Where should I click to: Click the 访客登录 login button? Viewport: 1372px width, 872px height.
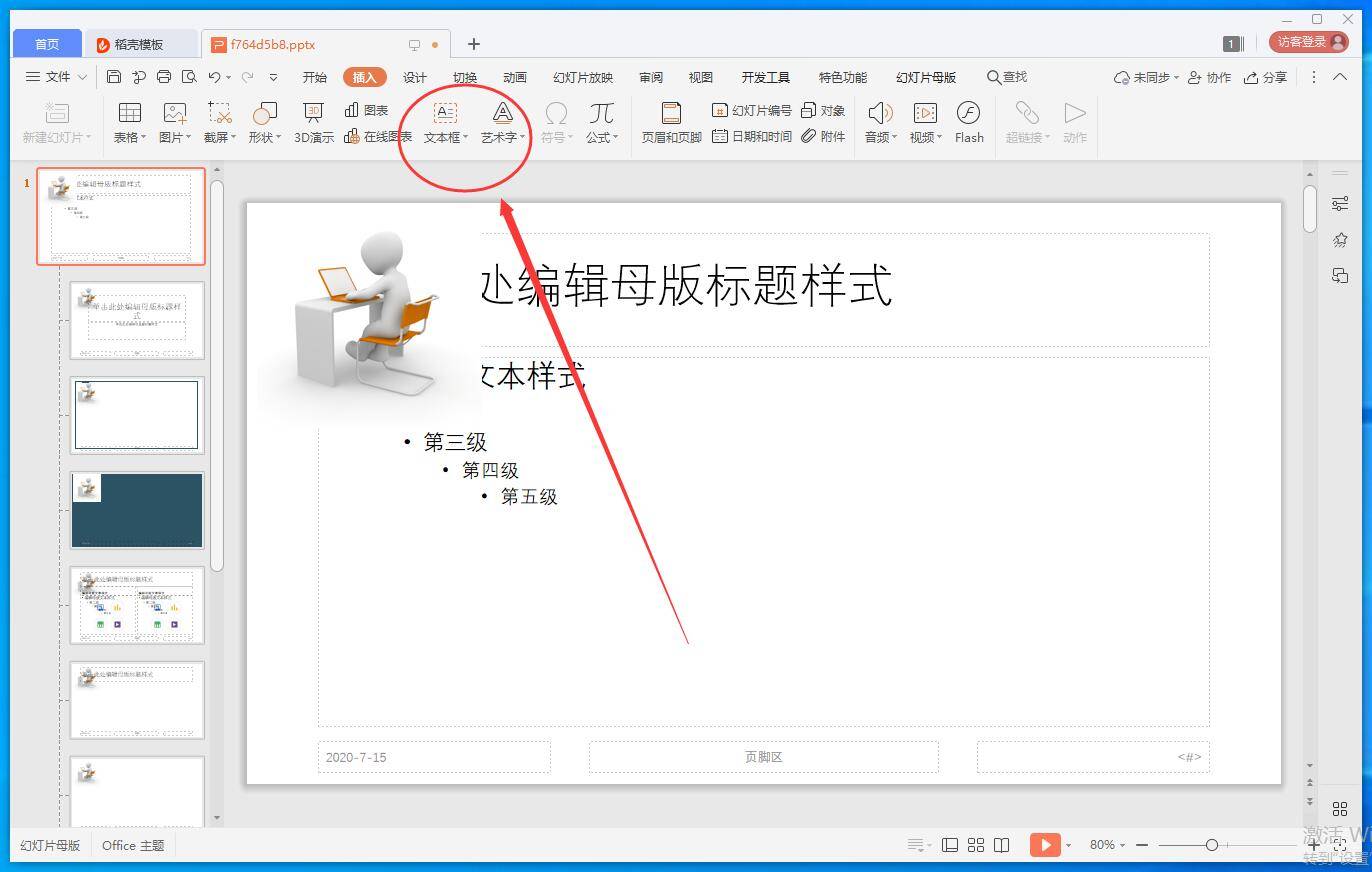click(x=1309, y=42)
